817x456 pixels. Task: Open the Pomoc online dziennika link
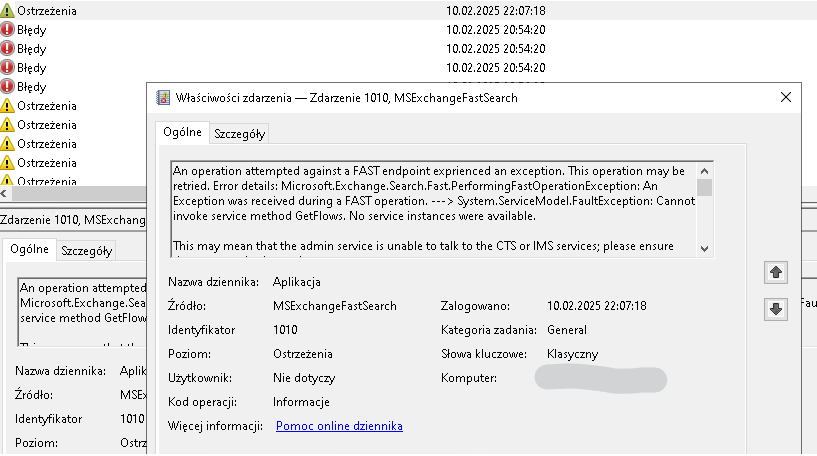(339, 426)
